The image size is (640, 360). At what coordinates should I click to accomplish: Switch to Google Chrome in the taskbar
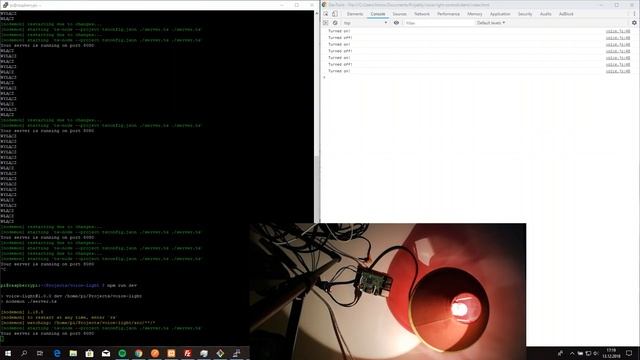tap(138, 353)
